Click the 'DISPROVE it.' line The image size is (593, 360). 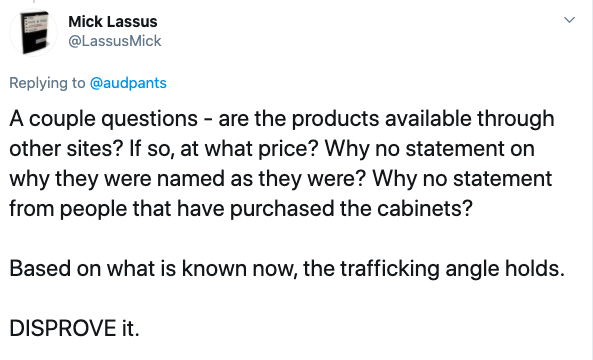click(x=75, y=328)
